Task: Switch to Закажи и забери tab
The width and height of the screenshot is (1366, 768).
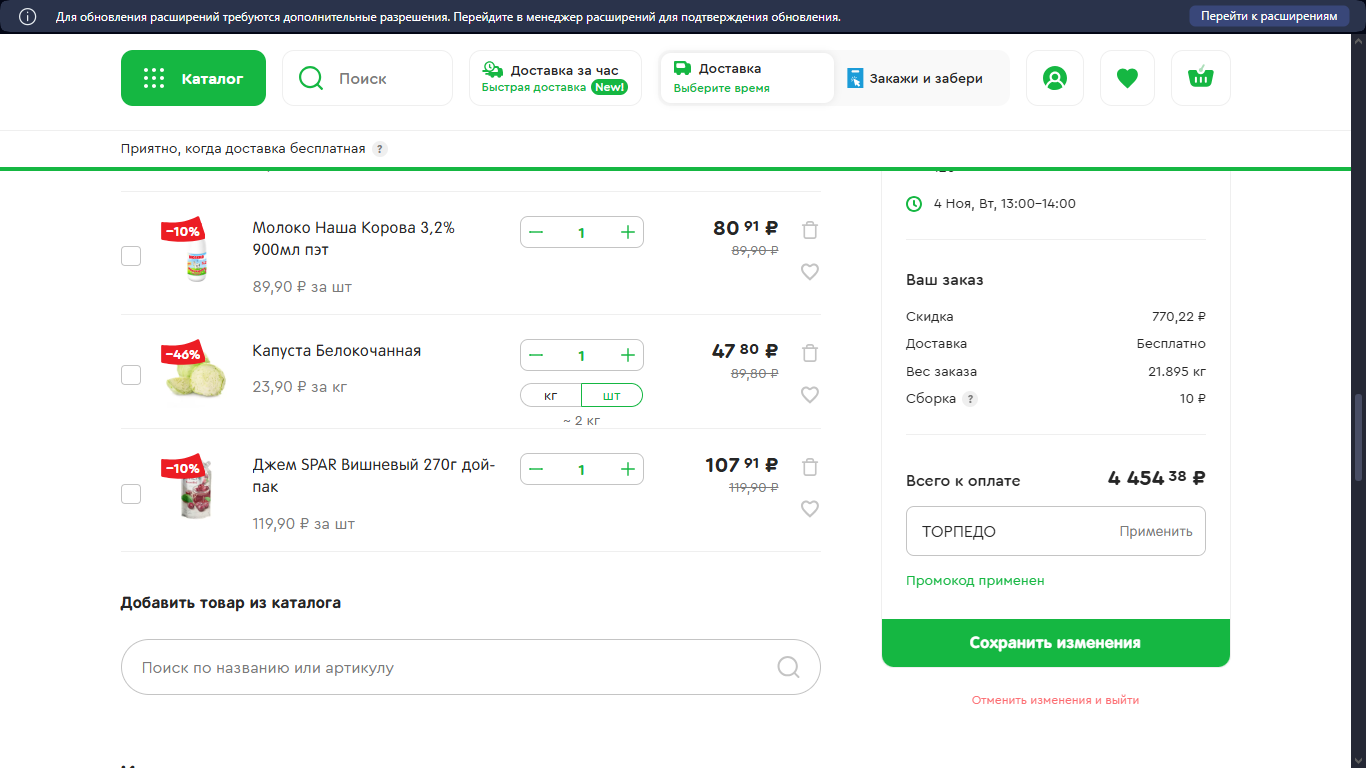Action: coord(915,78)
